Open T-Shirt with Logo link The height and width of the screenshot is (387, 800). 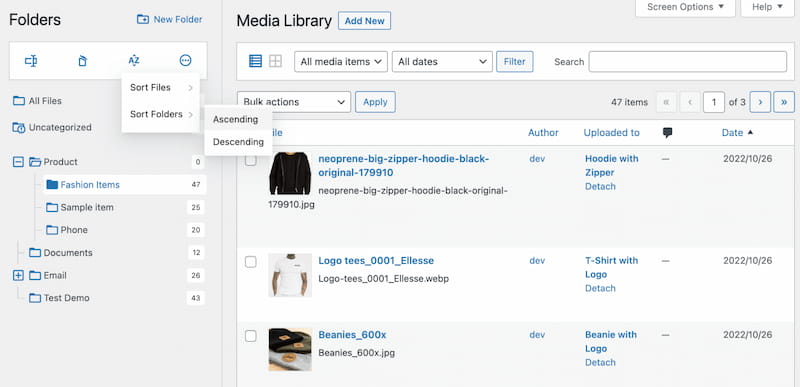click(611, 268)
